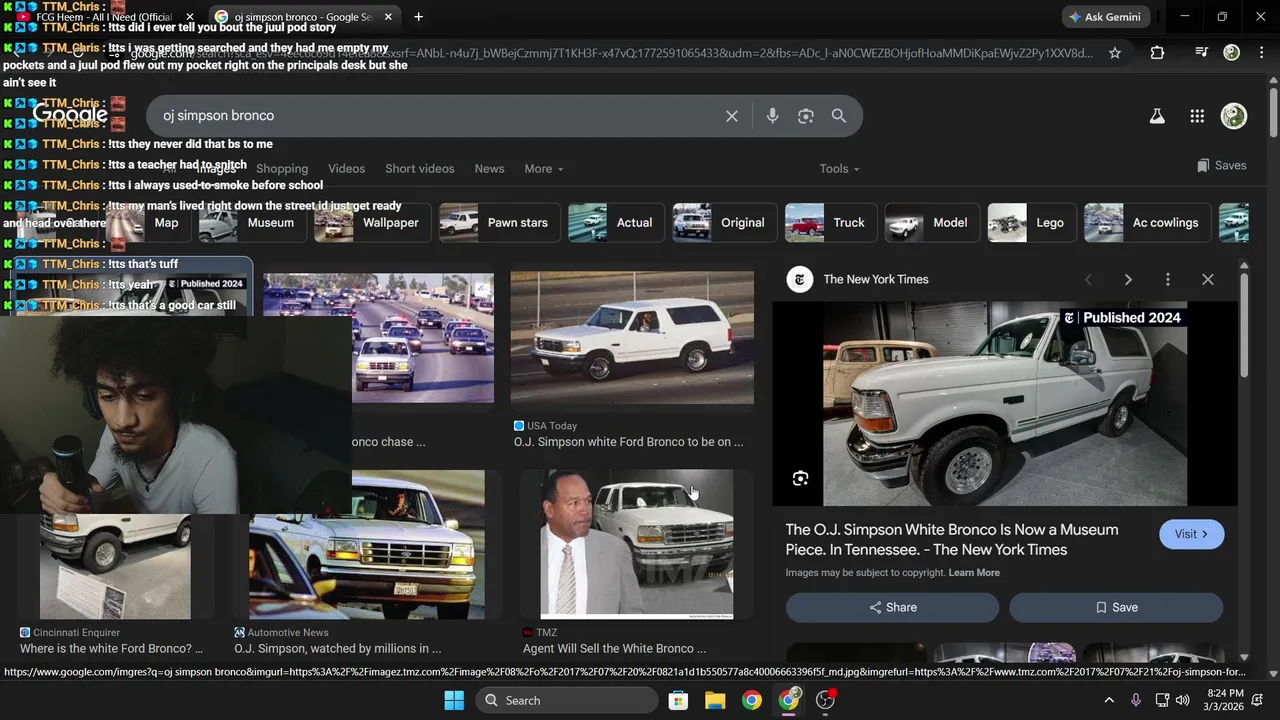The image size is (1280, 720).
Task: Select the Wallpaper filter chip
Action: point(371,223)
